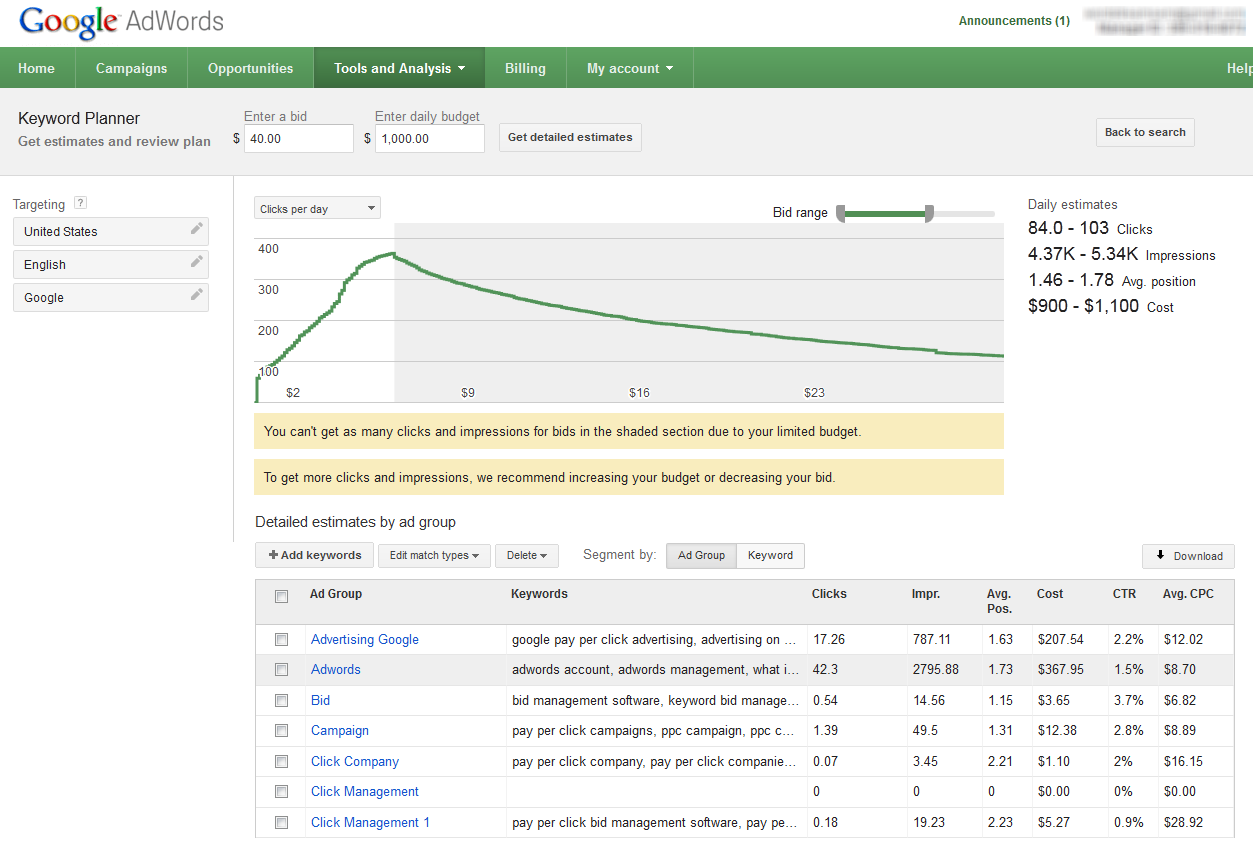Check the Click Management row checkbox
This screenshot has height=842, width=1253.
(x=282, y=792)
